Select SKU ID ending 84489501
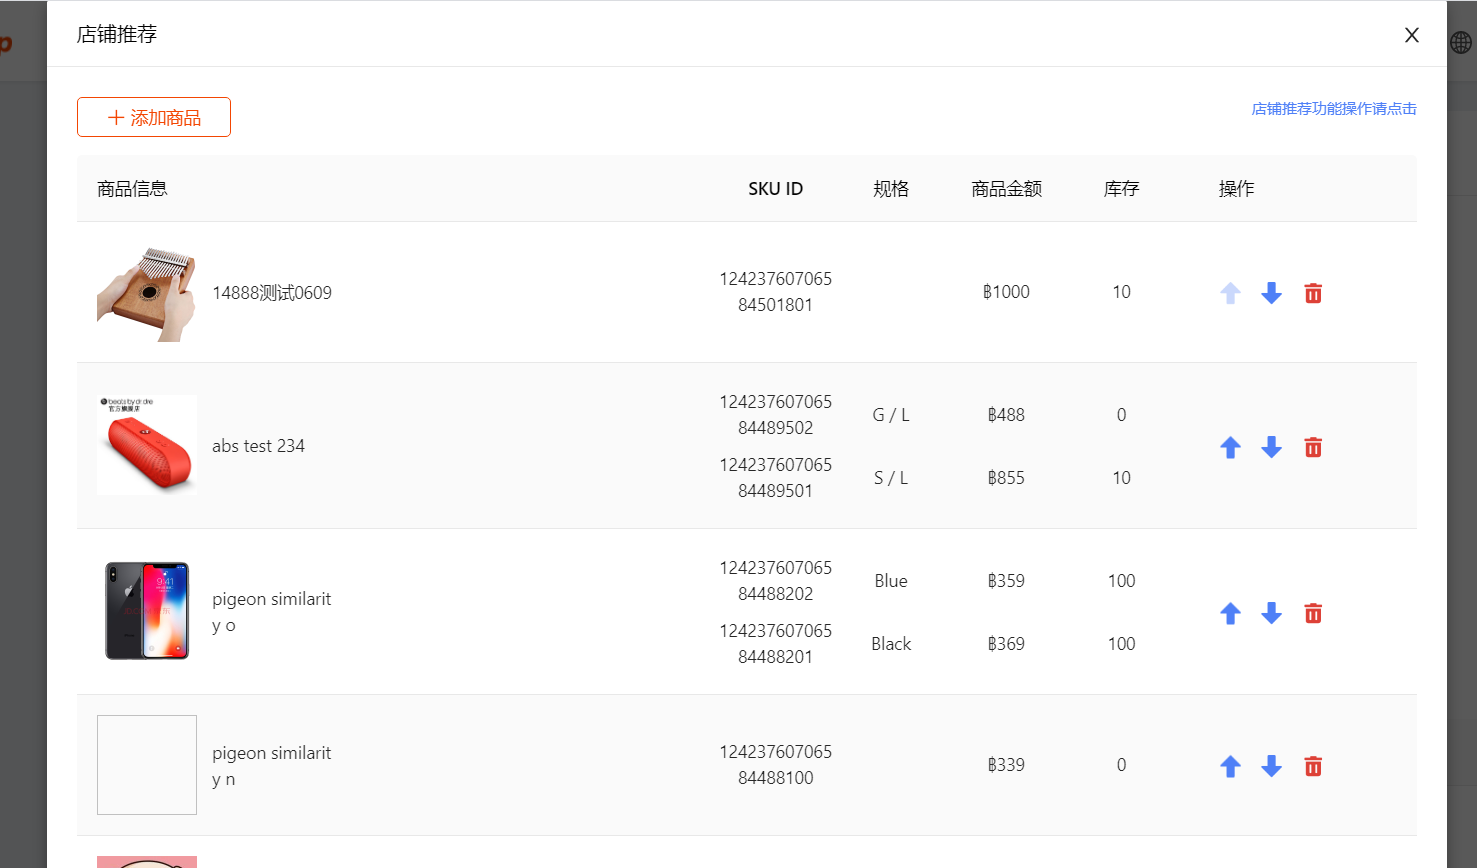The width and height of the screenshot is (1477, 868). click(x=776, y=478)
